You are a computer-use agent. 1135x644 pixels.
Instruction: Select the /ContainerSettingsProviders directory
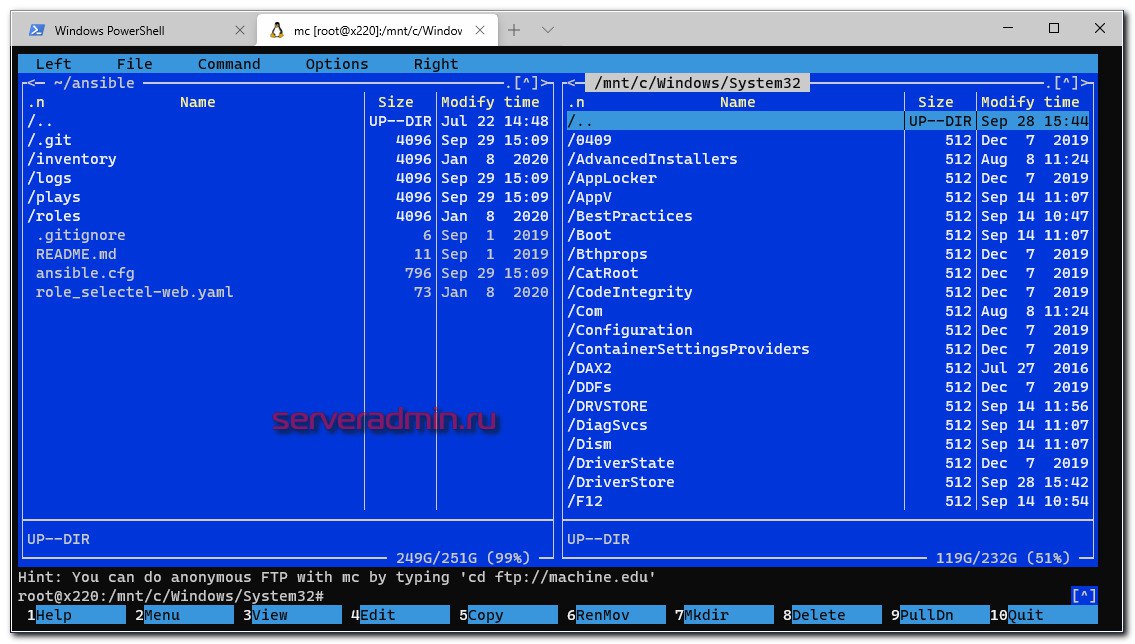pos(828,349)
